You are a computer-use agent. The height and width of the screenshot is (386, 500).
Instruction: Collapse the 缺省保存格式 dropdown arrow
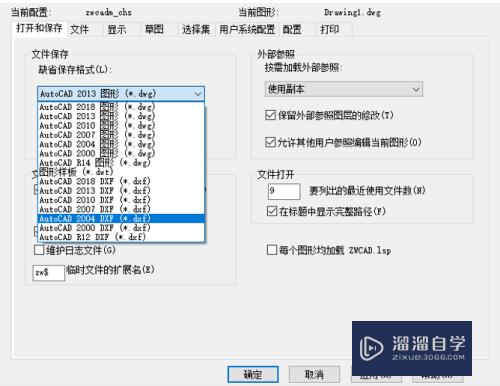point(198,94)
